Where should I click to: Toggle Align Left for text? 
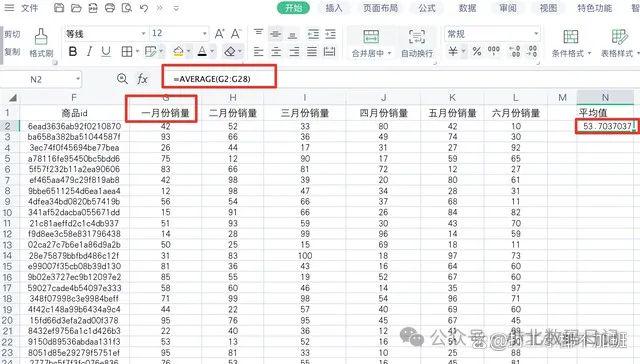coord(258,51)
